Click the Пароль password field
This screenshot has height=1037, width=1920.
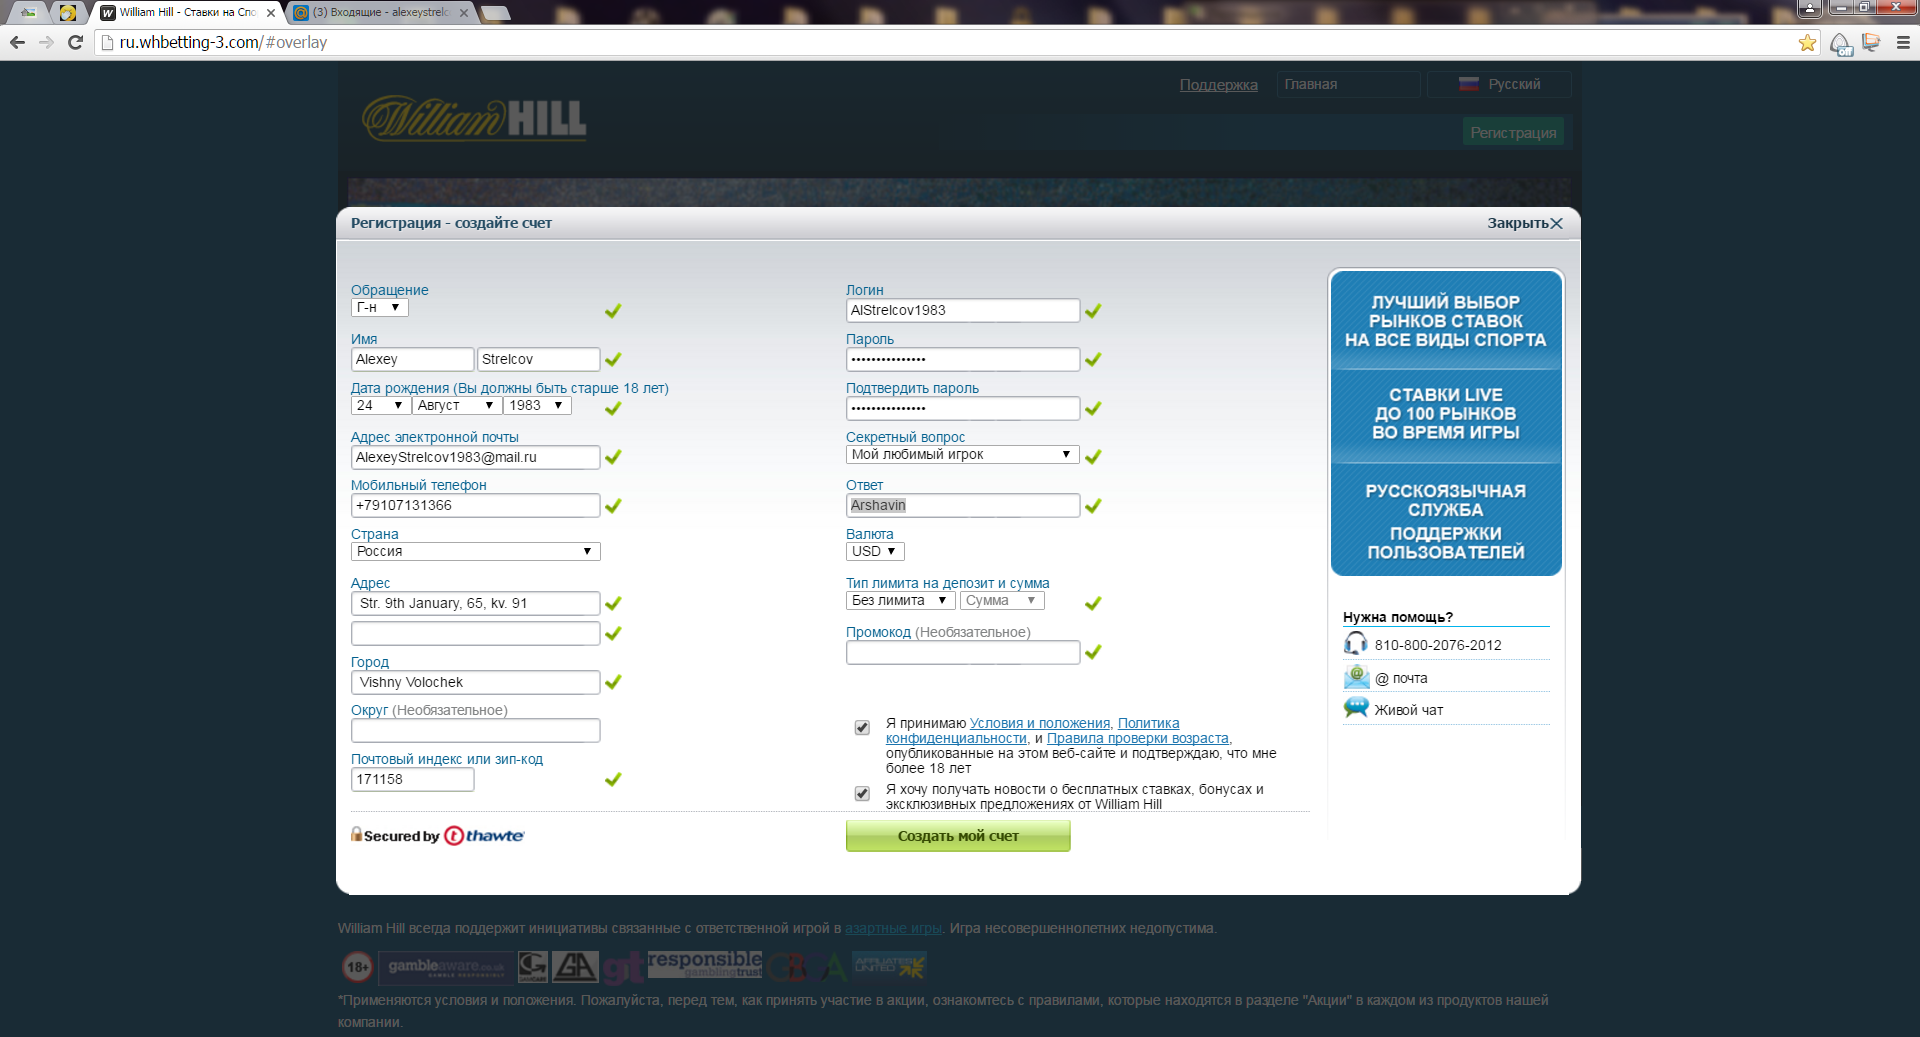click(x=962, y=359)
